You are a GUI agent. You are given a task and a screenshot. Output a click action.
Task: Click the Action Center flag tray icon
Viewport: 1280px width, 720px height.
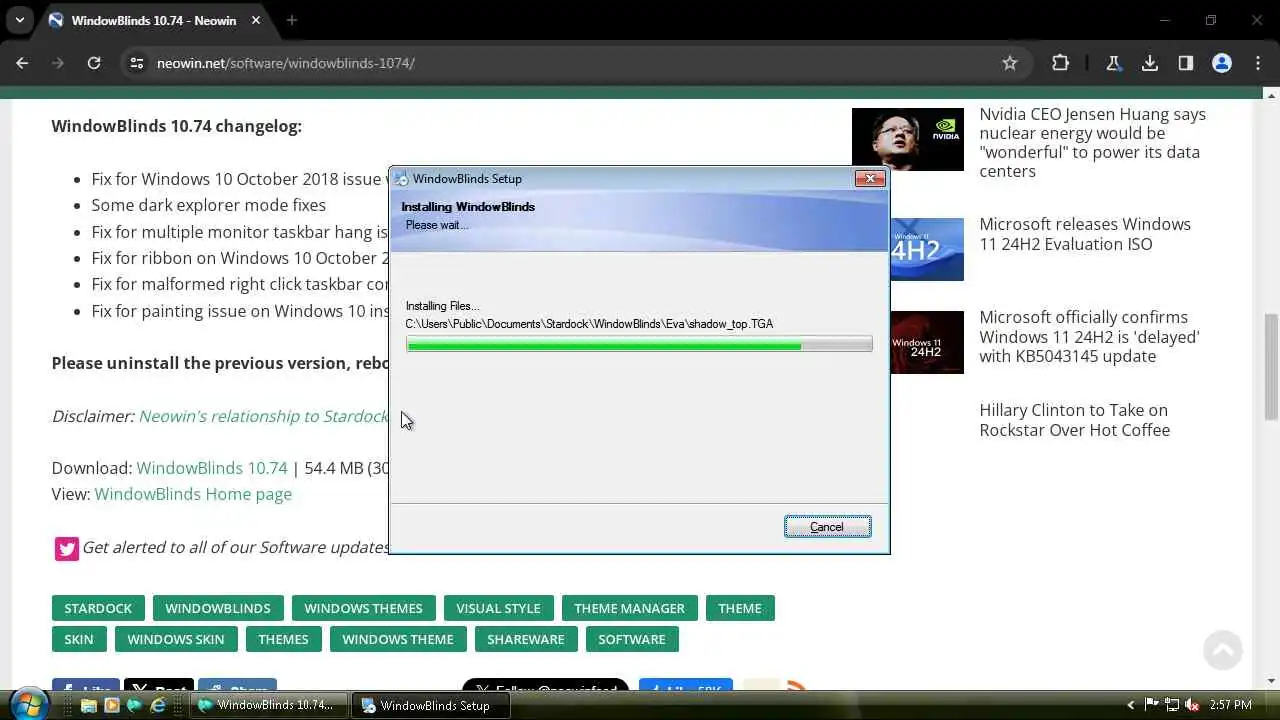[1151, 705]
